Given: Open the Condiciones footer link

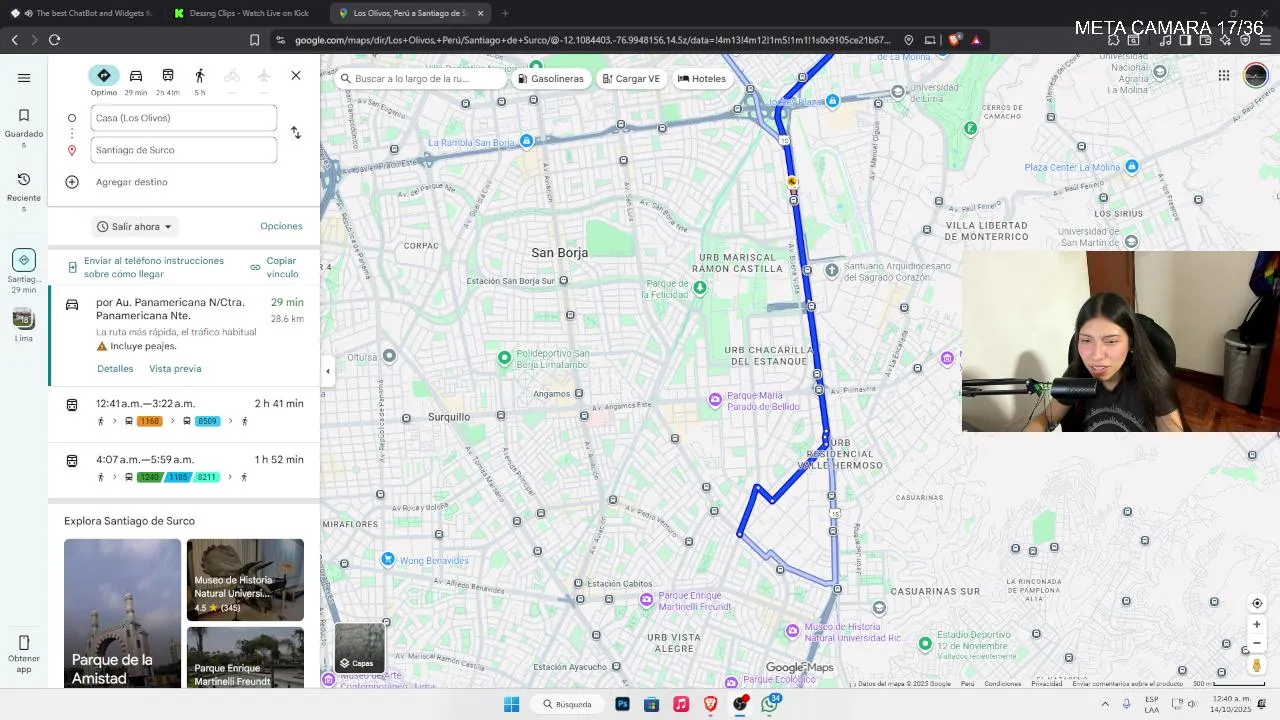Looking at the screenshot, I should pyautogui.click(x=1002, y=684).
